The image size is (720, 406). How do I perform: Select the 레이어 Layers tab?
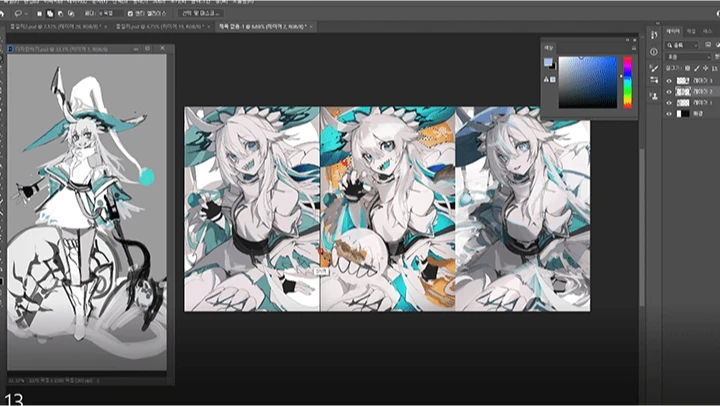point(673,31)
